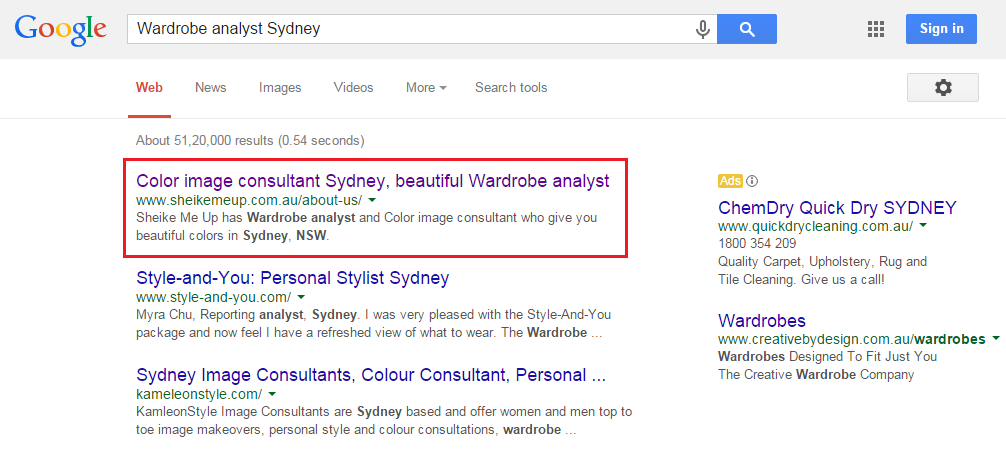Click the Sign in button
Image resolution: width=1006 pixels, height=454 pixels.
[x=941, y=29]
